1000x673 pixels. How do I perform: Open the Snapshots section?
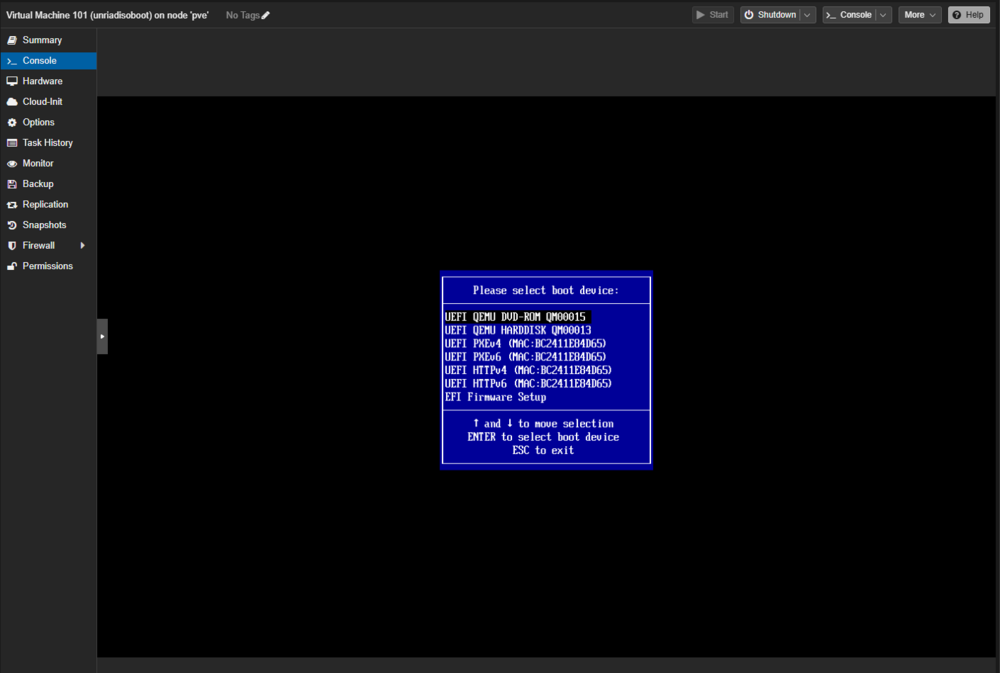pos(48,225)
